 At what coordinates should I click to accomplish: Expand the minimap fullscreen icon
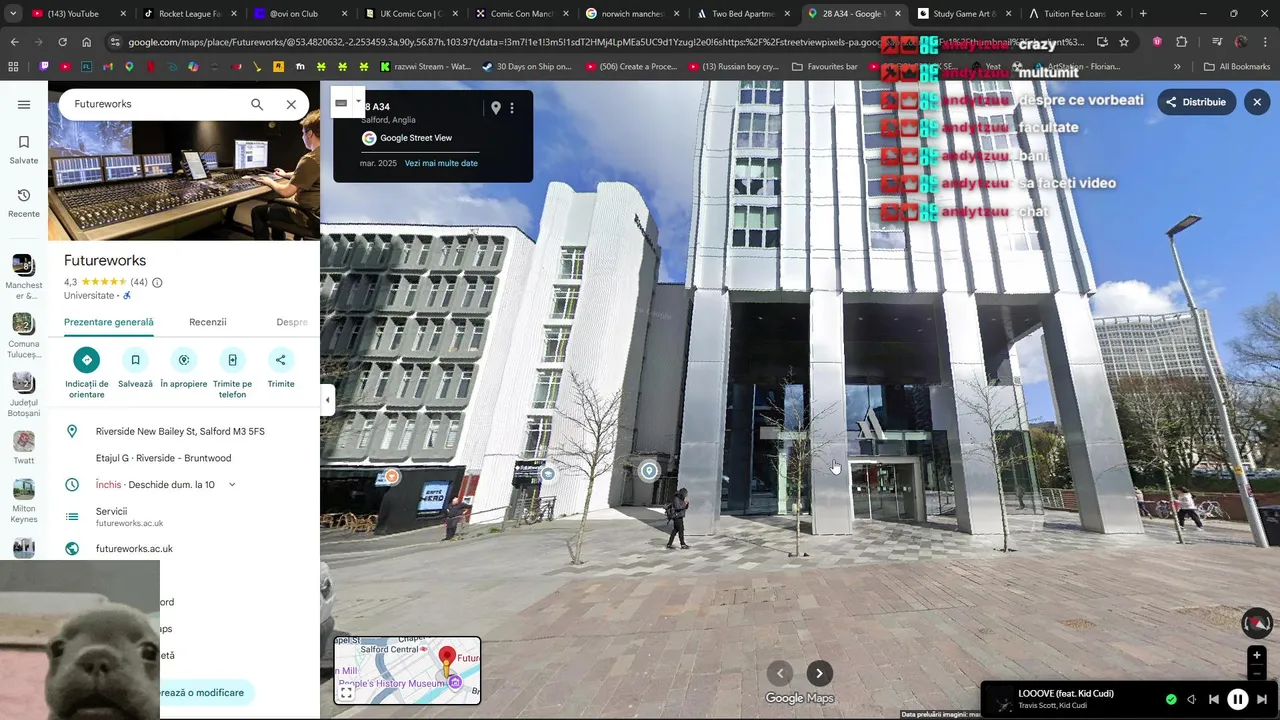(346, 692)
